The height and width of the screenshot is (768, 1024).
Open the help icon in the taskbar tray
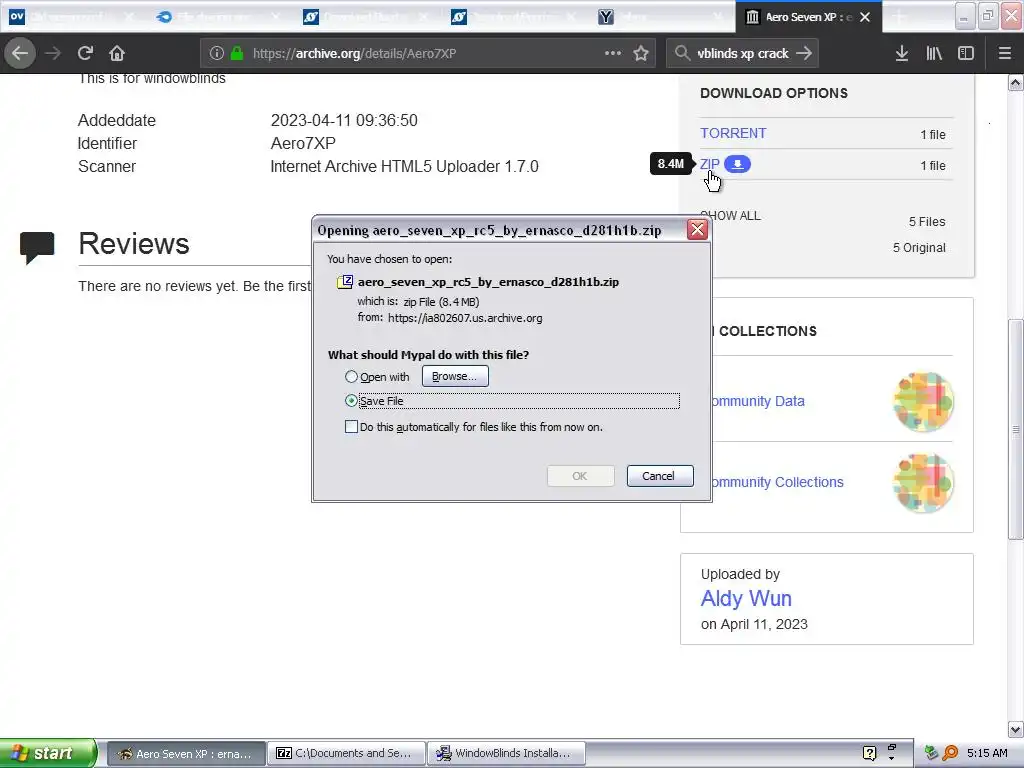tap(869, 753)
